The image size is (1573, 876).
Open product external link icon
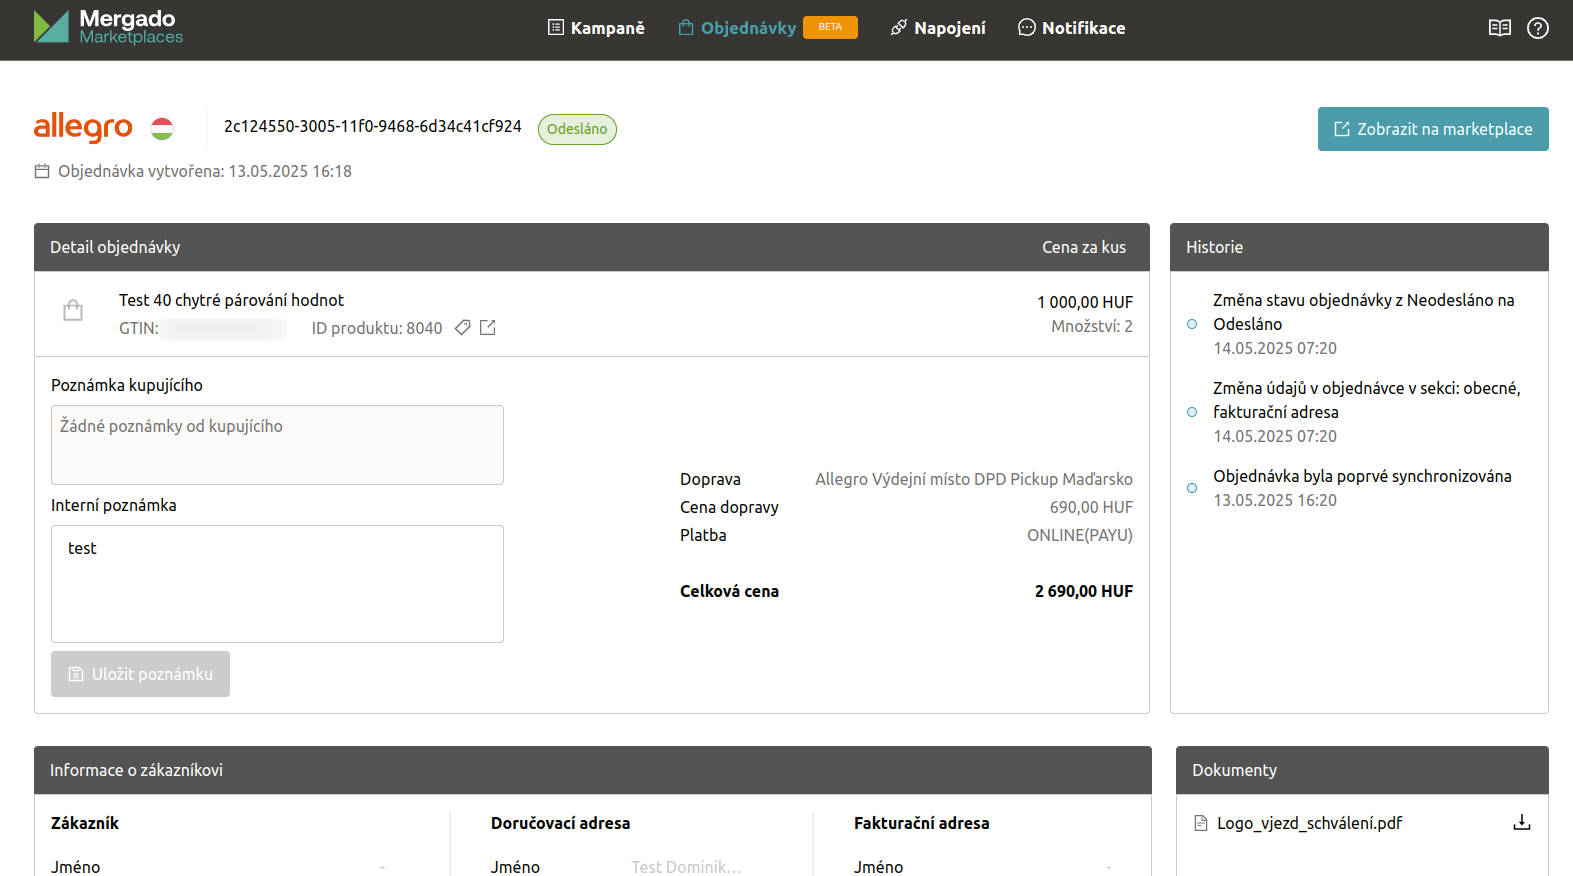coord(488,328)
